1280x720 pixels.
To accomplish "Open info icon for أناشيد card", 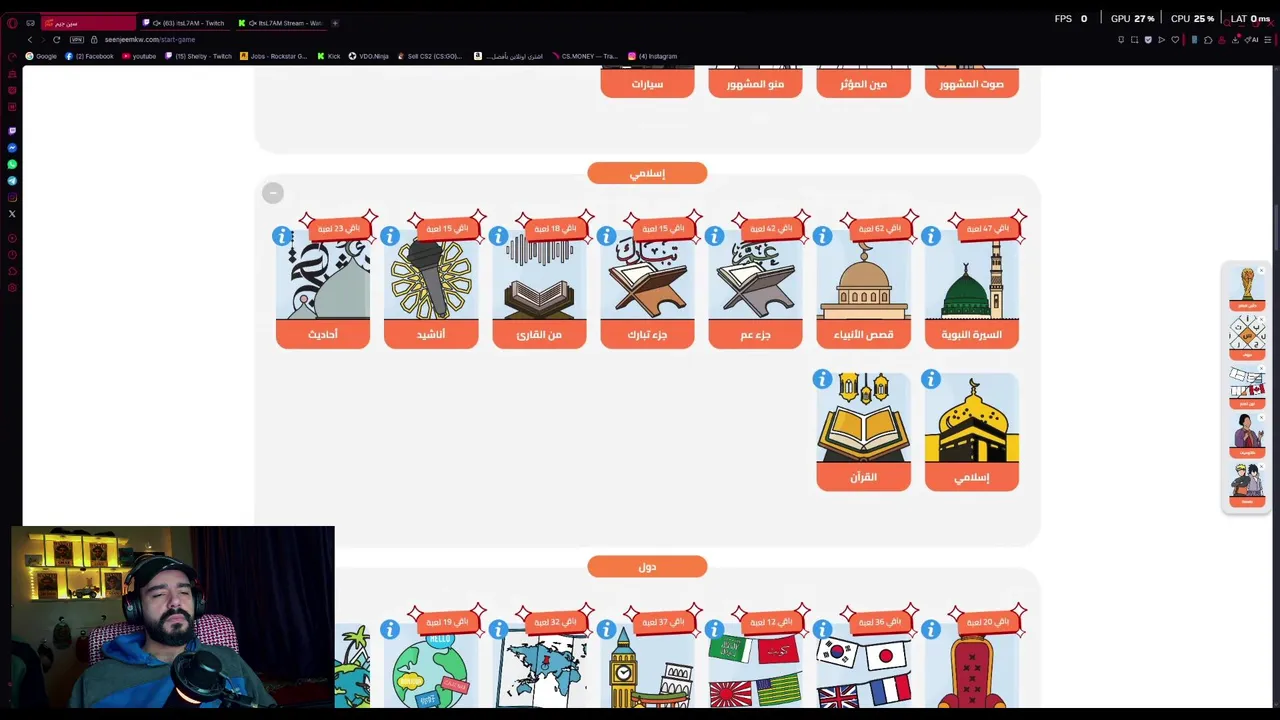I will pos(390,236).
